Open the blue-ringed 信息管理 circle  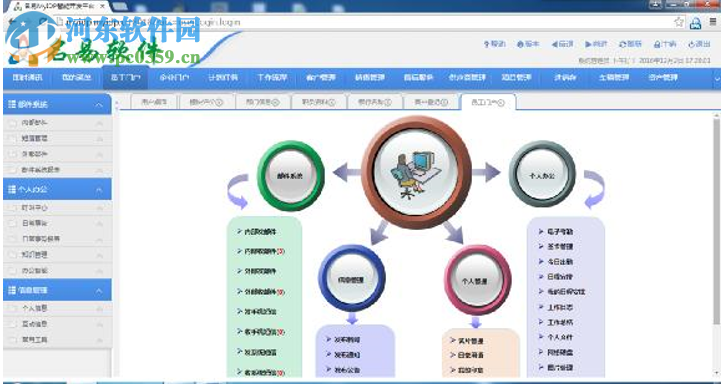[x=351, y=279]
